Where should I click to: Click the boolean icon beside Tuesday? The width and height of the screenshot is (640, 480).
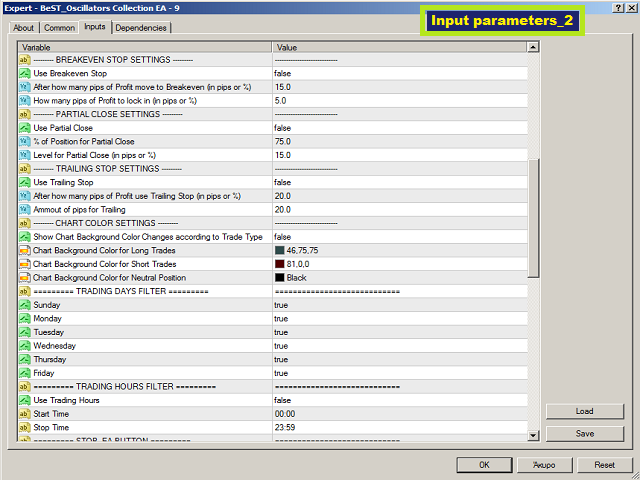point(25,332)
